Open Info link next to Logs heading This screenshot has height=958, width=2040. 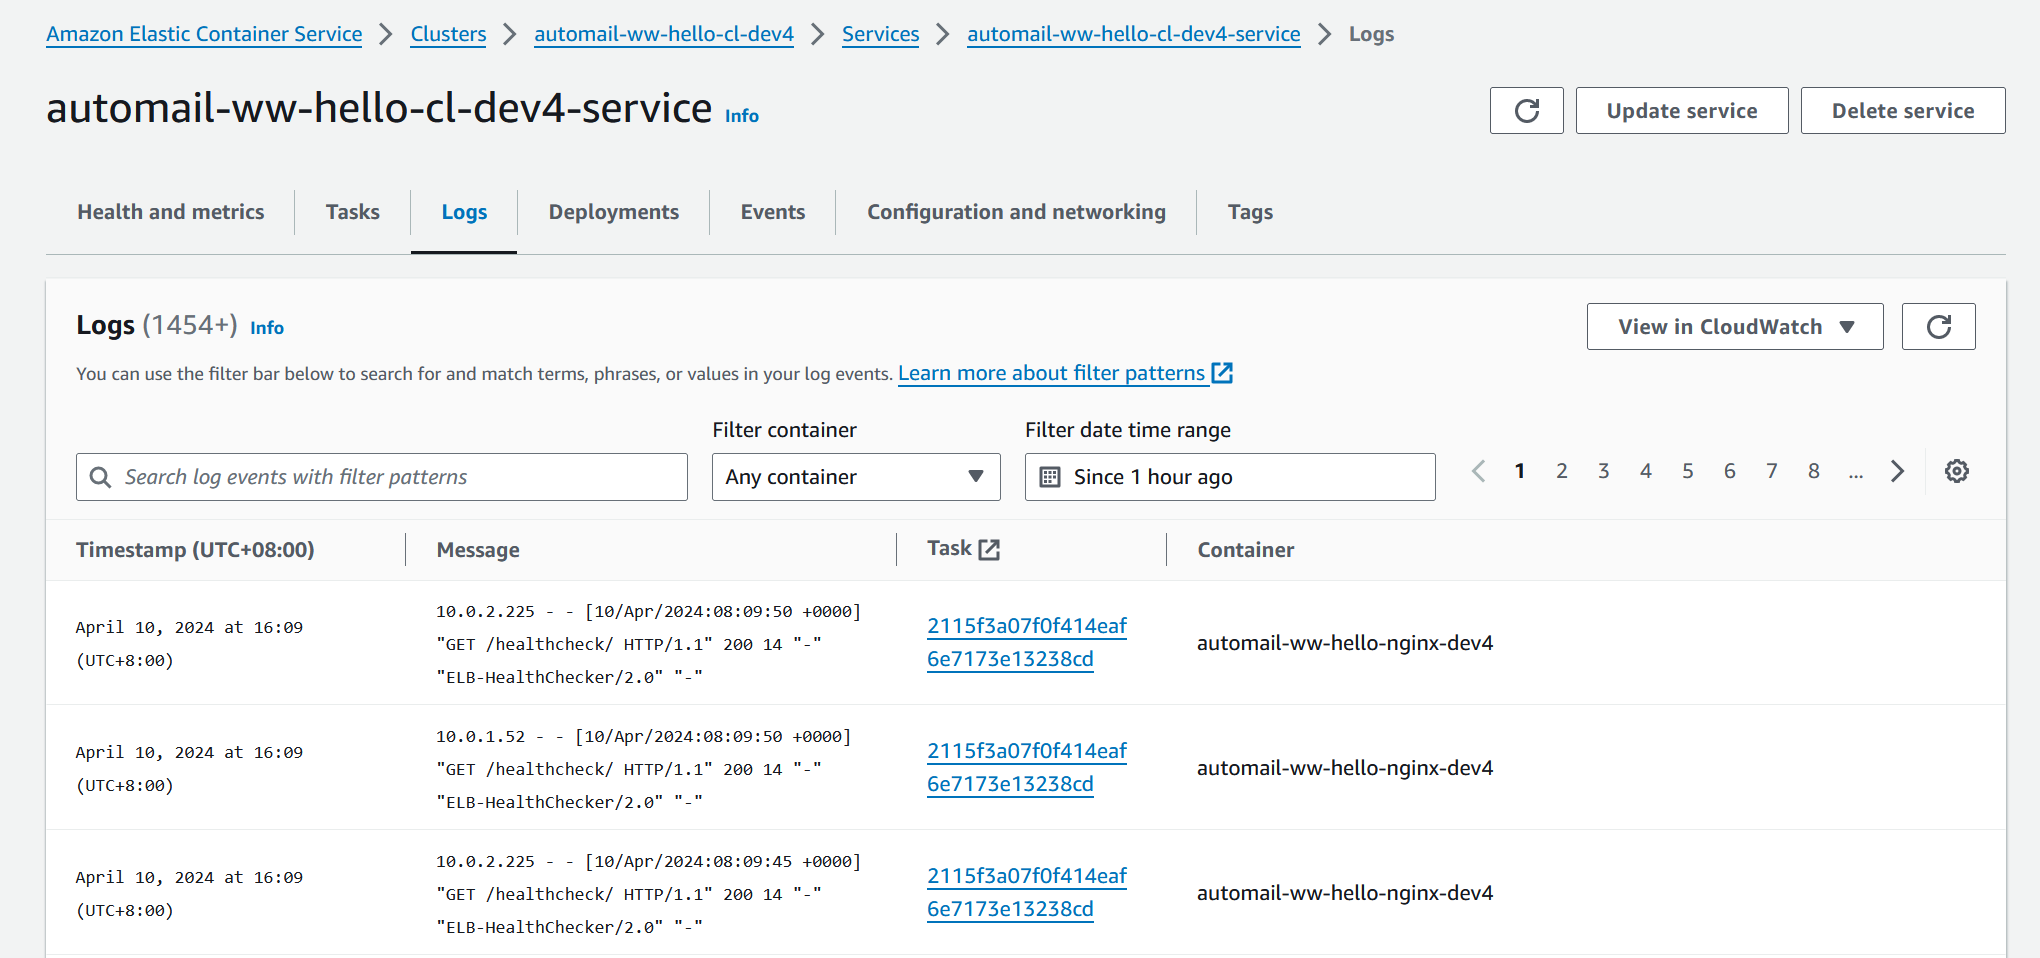pyautogui.click(x=267, y=328)
